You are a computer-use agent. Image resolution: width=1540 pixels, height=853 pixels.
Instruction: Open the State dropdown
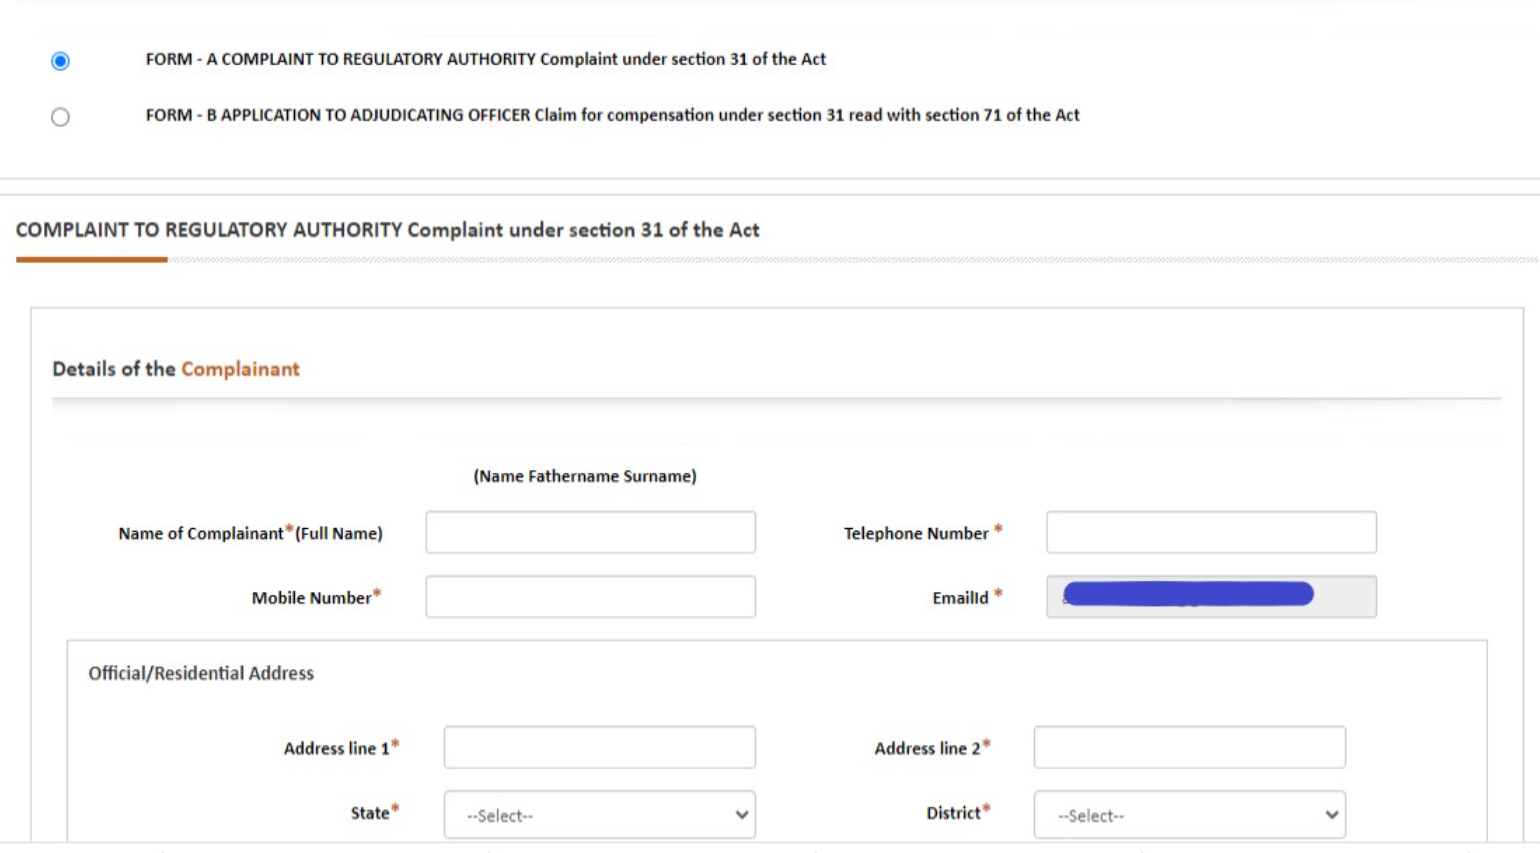tap(599, 814)
